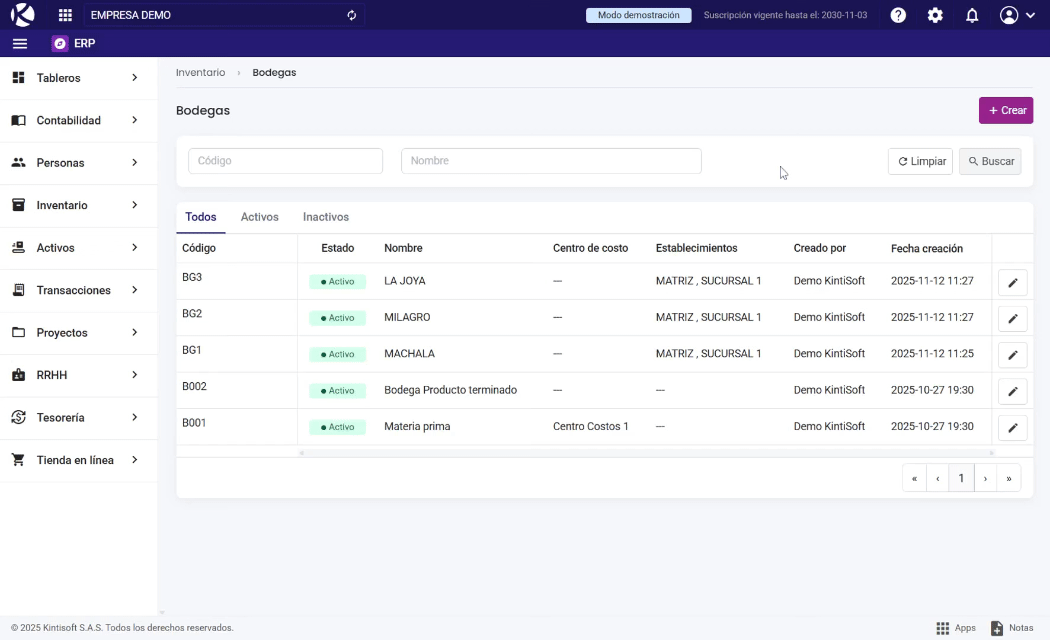Screen dimensions: 1050x640
Task: Edit the LA JOYA warehouse row
Action: click(x=1012, y=283)
